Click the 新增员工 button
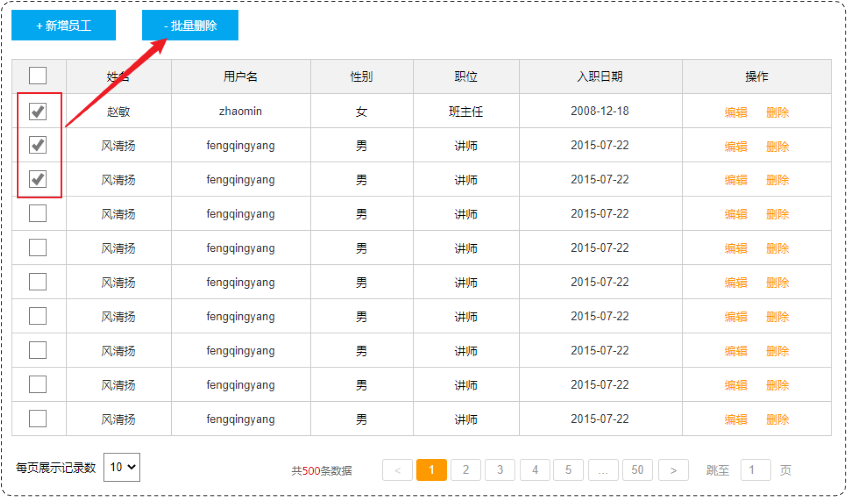The image size is (847, 497). click(63, 25)
